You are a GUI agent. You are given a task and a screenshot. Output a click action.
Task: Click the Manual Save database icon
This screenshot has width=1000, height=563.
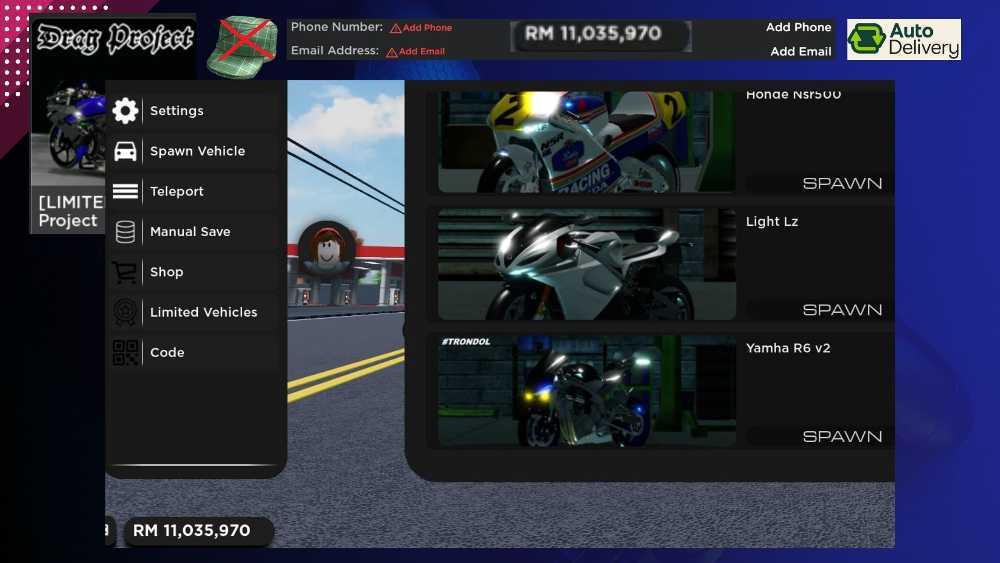tap(125, 231)
